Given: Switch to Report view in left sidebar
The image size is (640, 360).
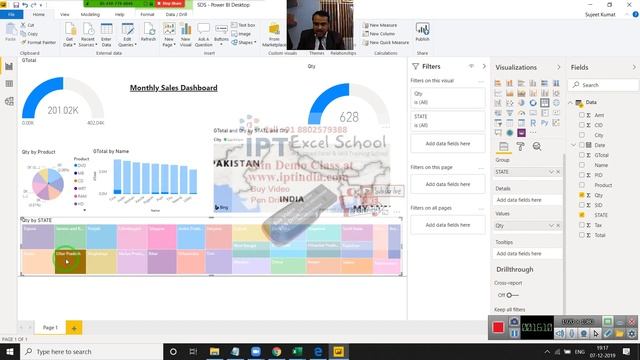Looking at the screenshot, I should [9, 67].
